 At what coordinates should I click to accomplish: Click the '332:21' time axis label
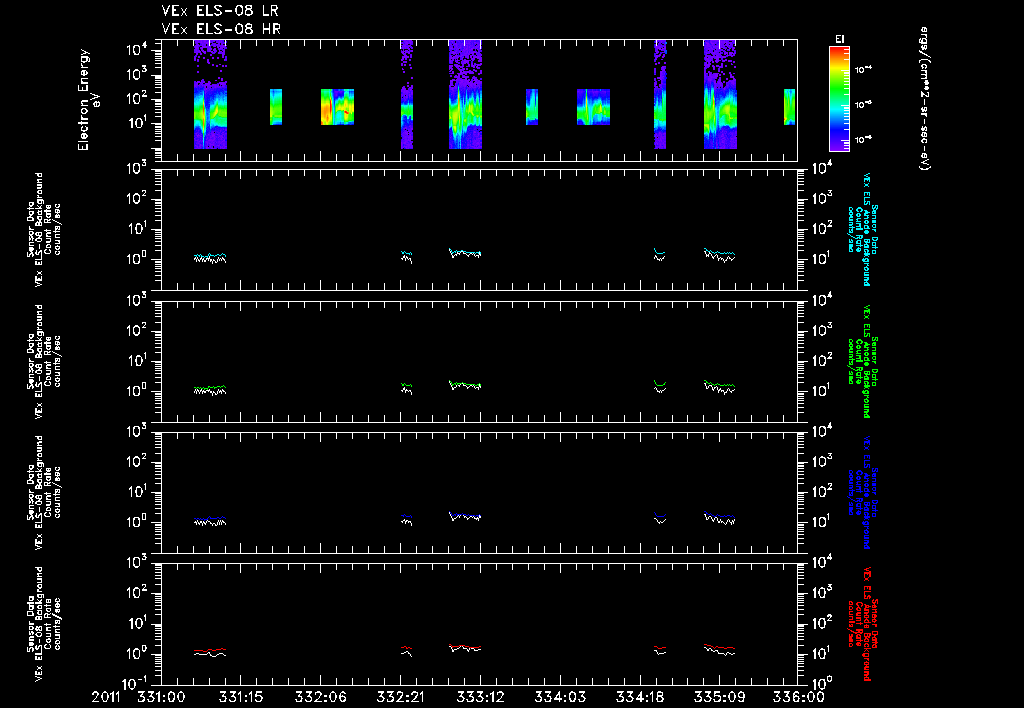(400, 697)
